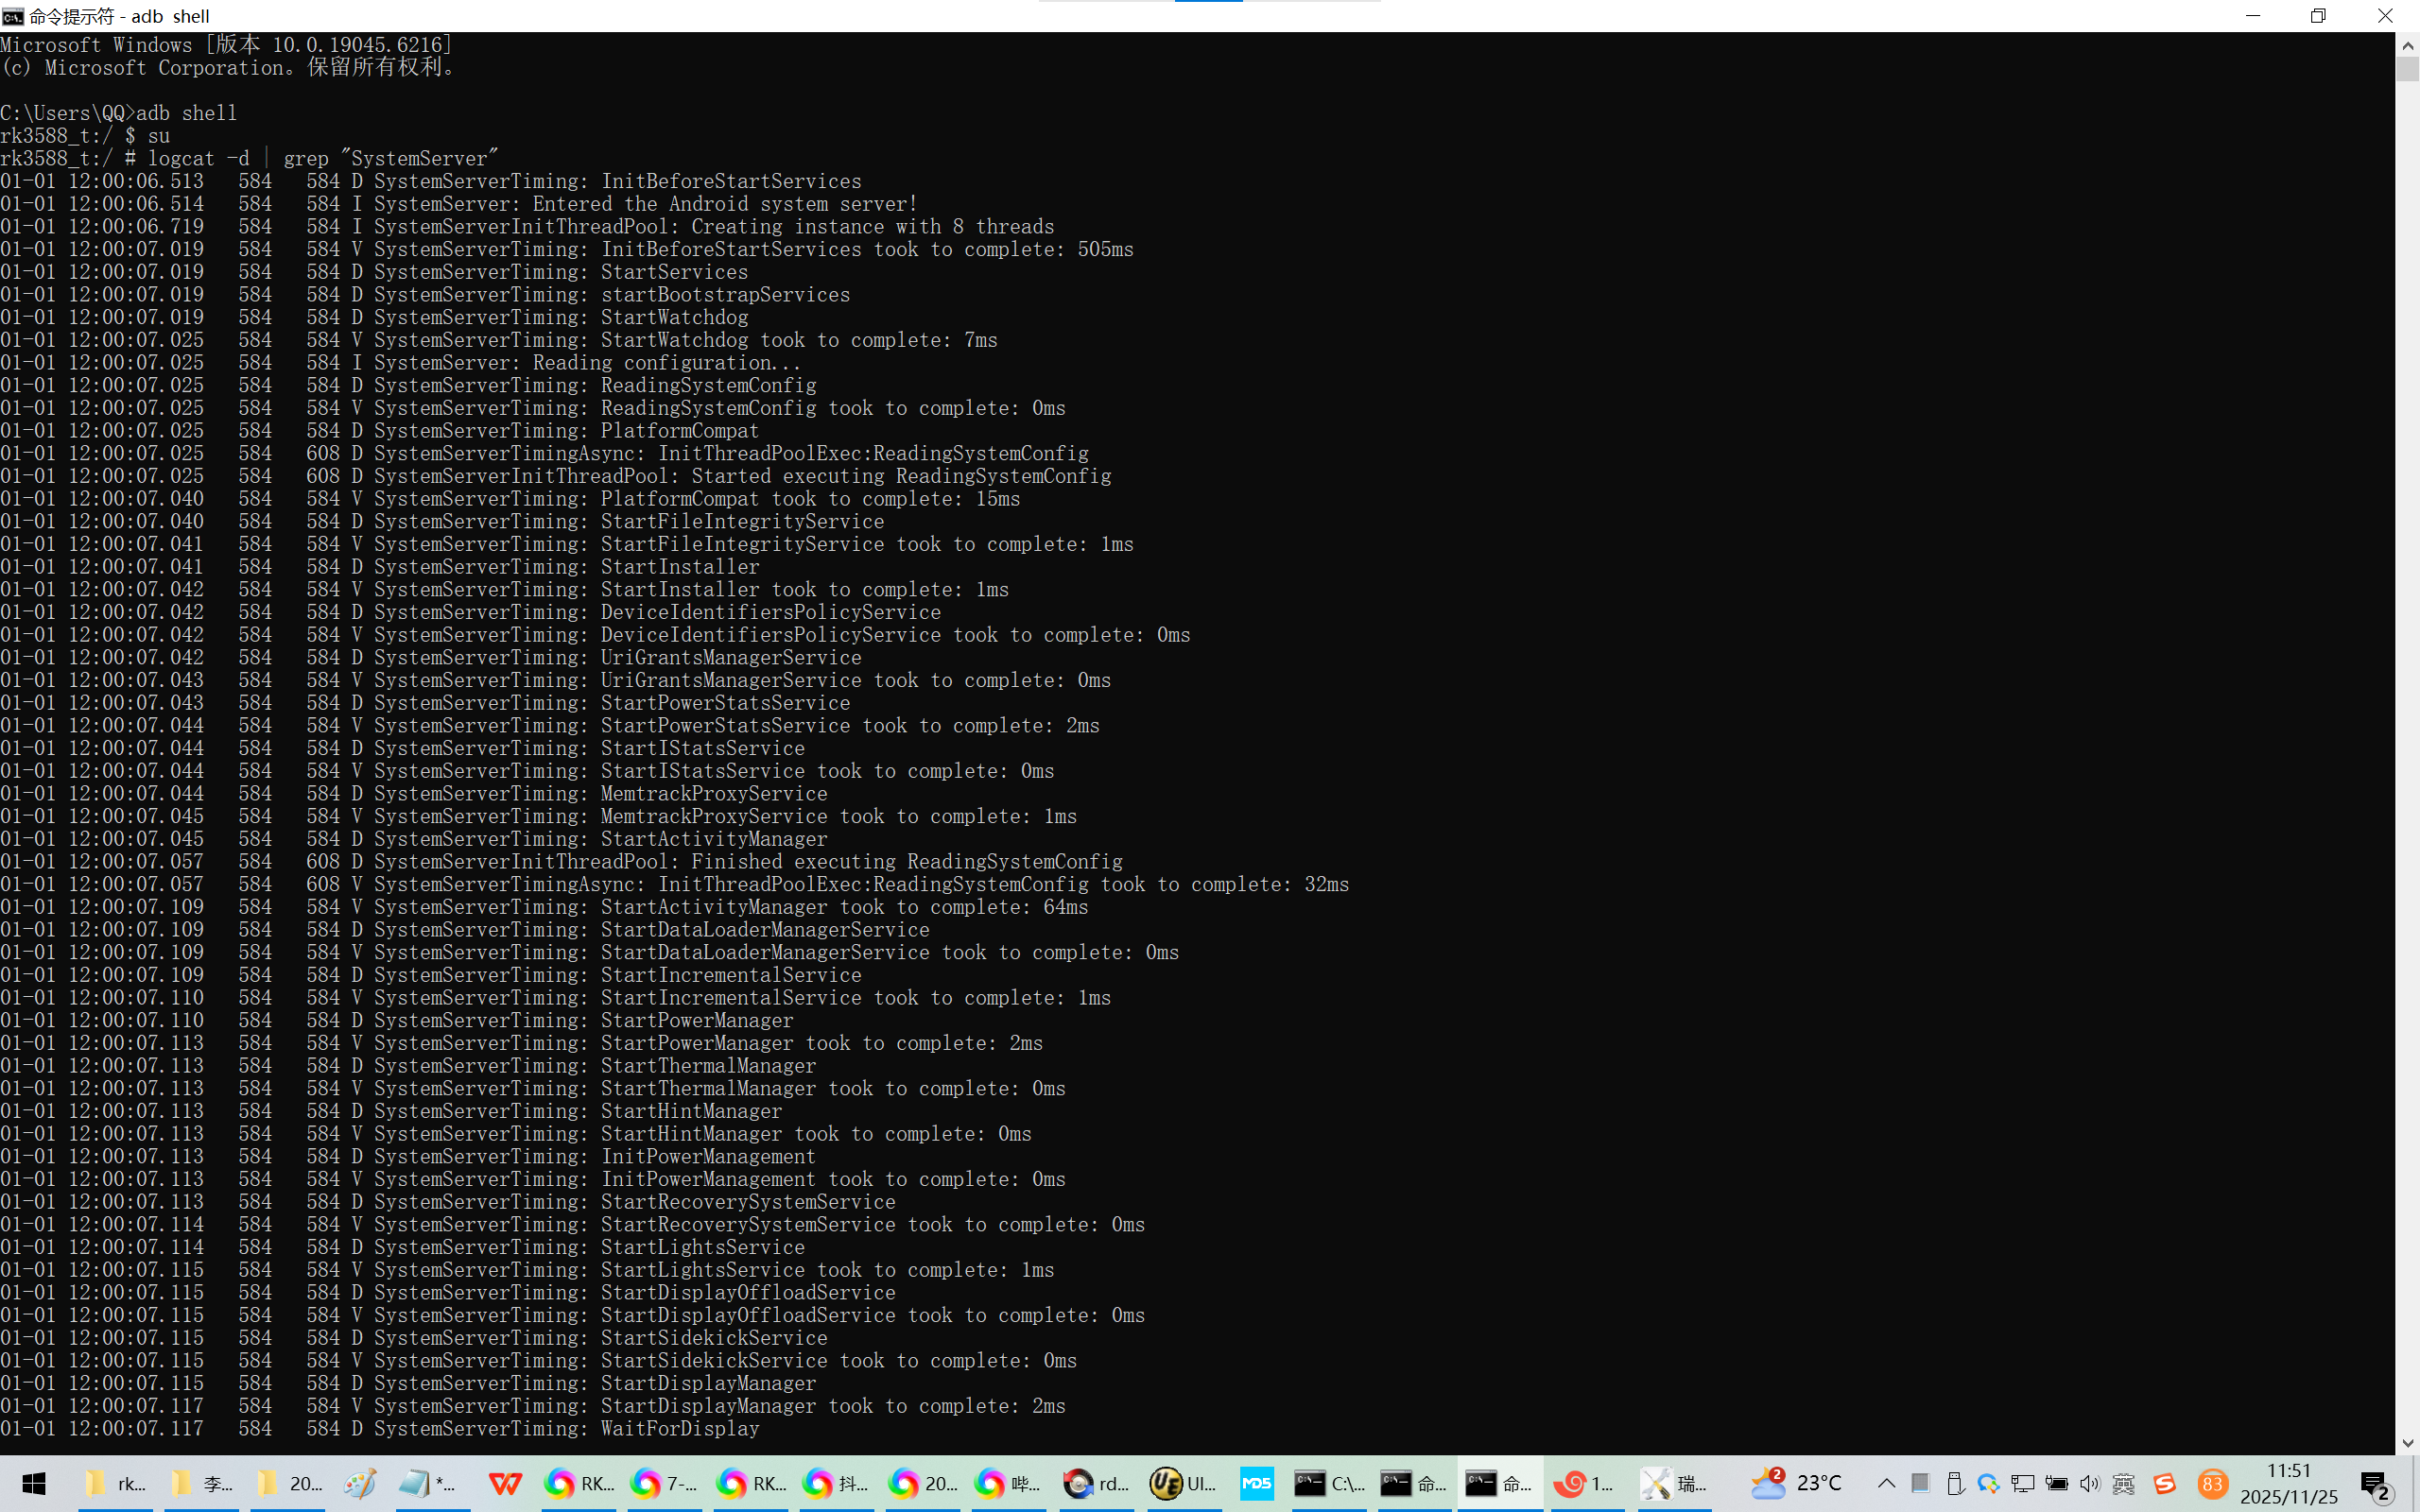
Task: Open the MD5 tool in taskbar
Action: click(1257, 1483)
